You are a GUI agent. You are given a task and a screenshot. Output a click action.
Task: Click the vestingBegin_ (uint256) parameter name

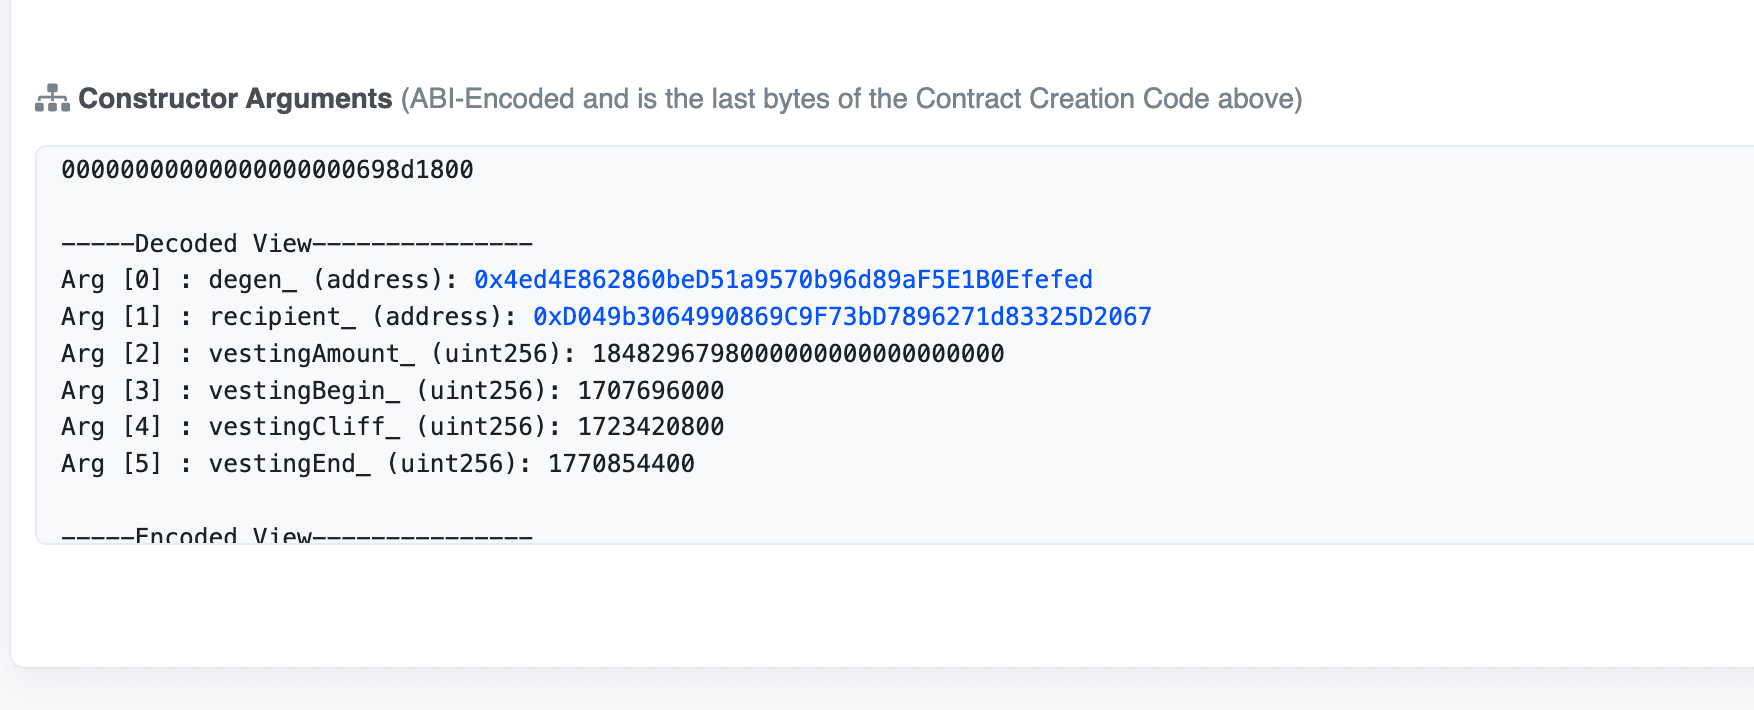385,391
